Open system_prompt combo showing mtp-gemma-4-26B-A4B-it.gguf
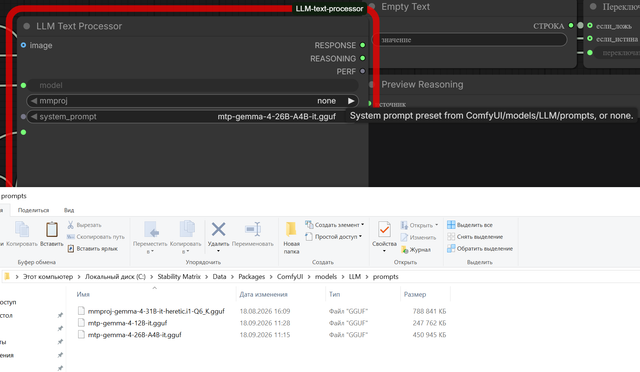The image size is (640, 372). click(x=276, y=117)
